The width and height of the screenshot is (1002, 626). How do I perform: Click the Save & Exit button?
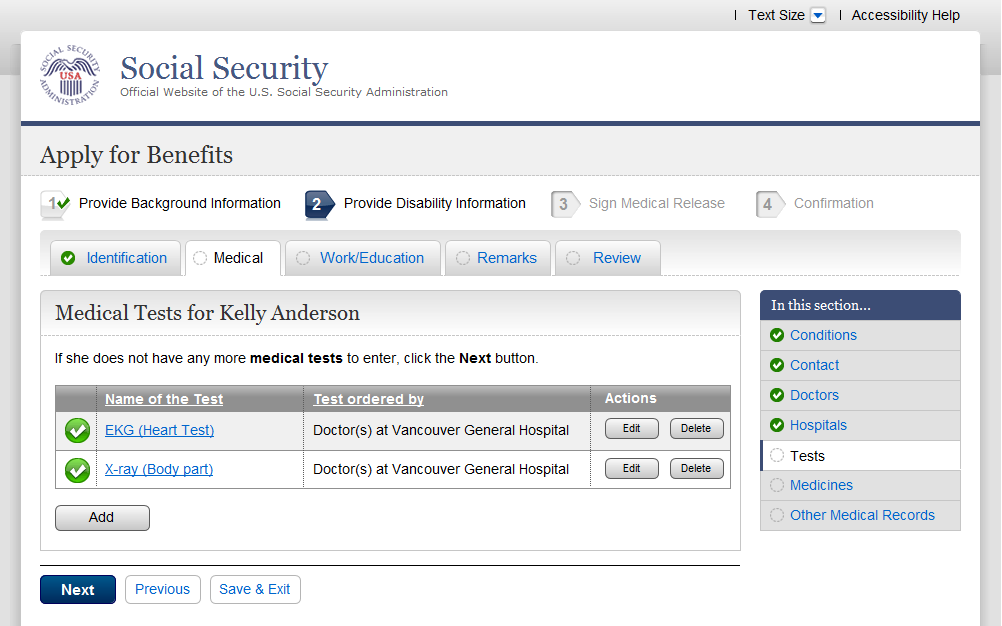click(255, 590)
